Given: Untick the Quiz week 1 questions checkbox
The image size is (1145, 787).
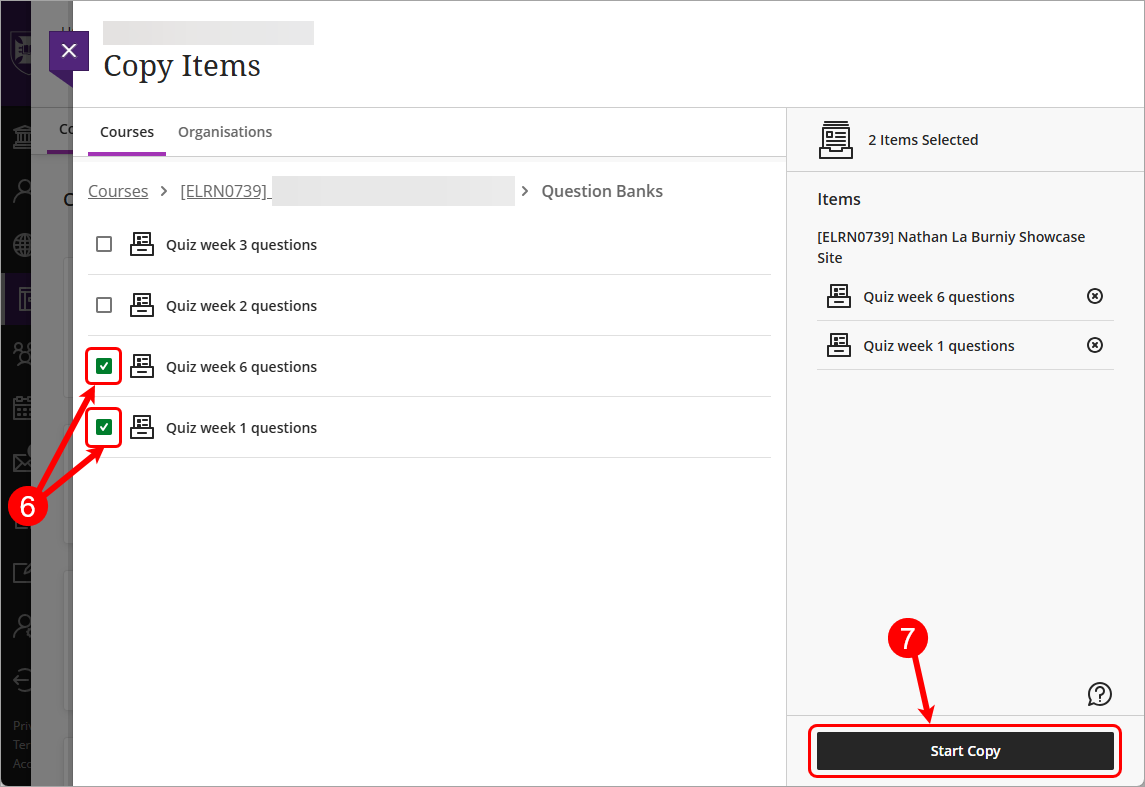Looking at the screenshot, I should pyautogui.click(x=104, y=427).
